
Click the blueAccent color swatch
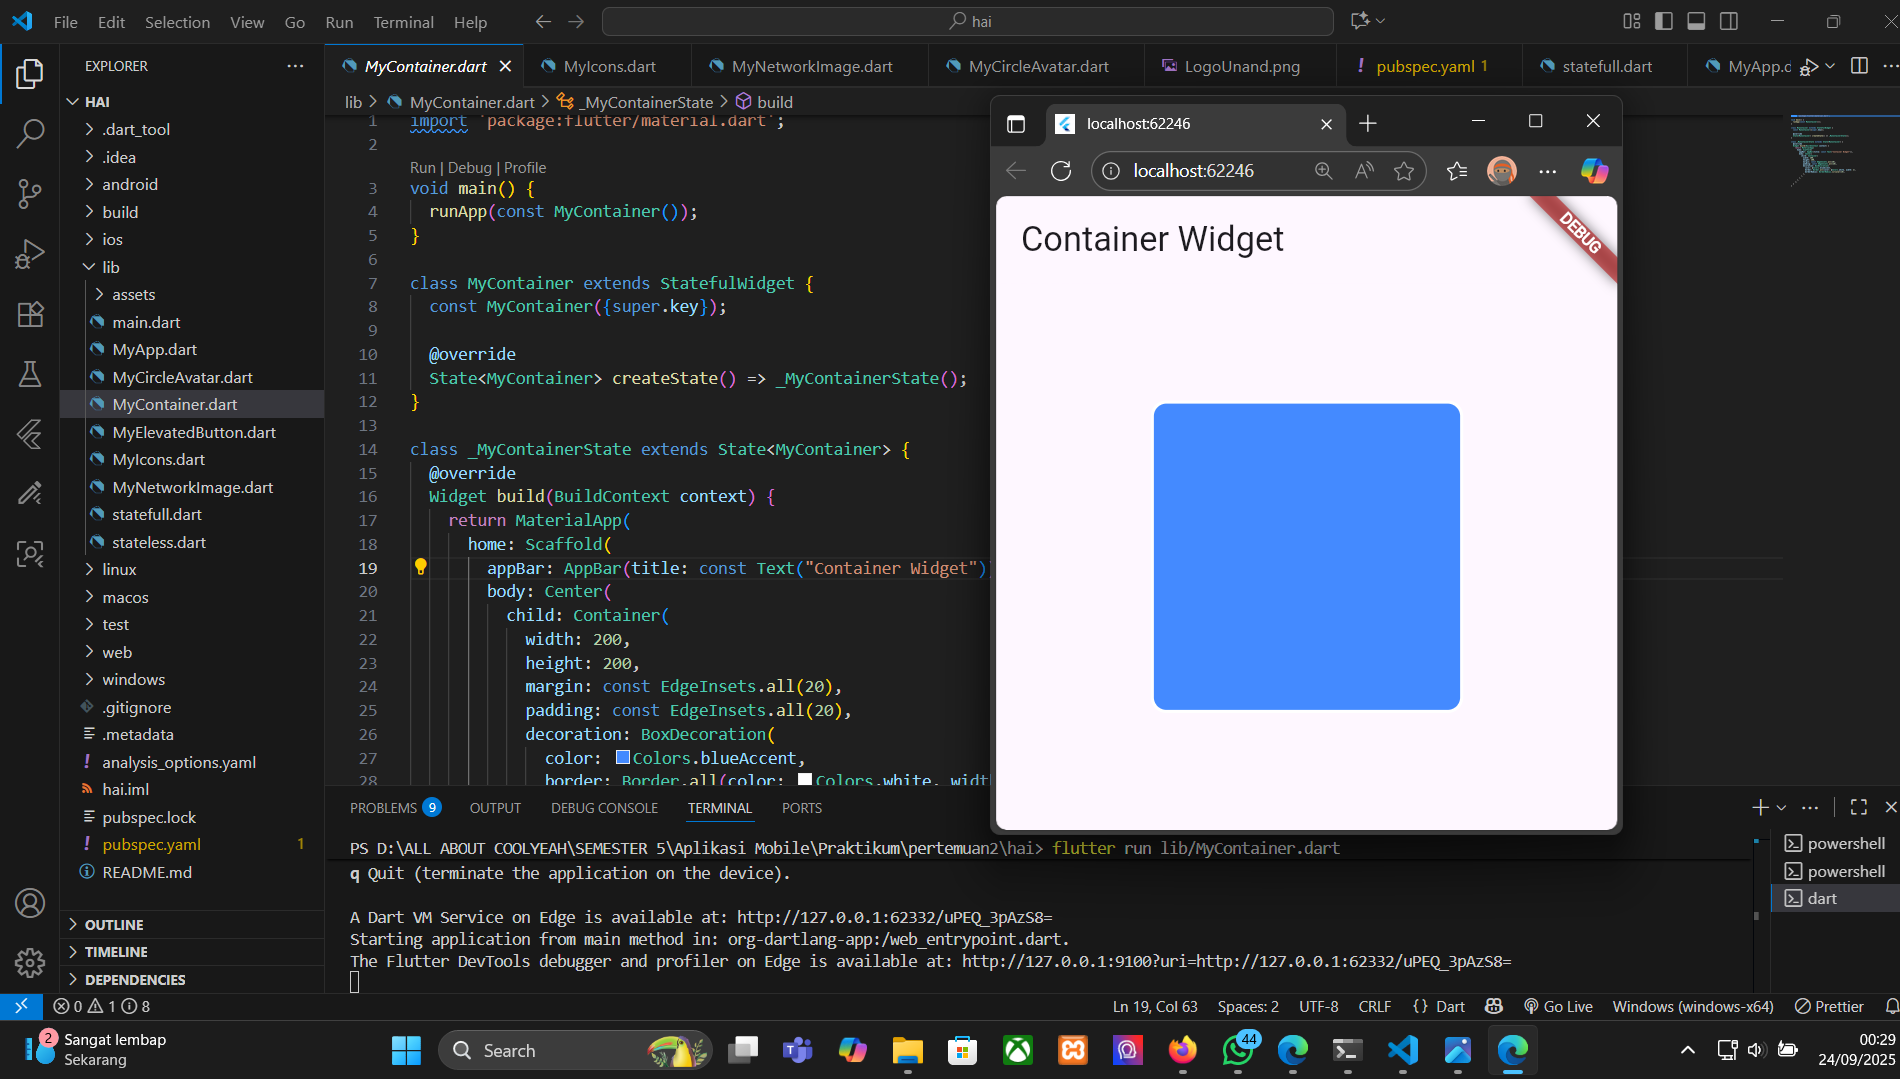click(622, 758)
